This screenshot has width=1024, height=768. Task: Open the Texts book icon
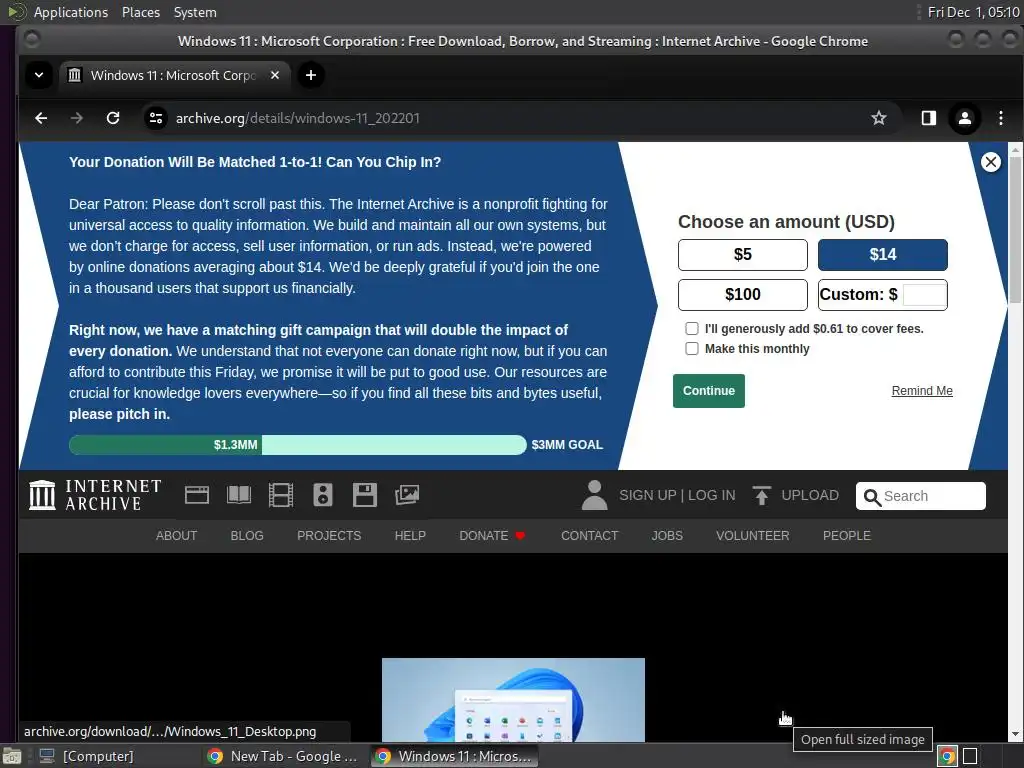238,495
